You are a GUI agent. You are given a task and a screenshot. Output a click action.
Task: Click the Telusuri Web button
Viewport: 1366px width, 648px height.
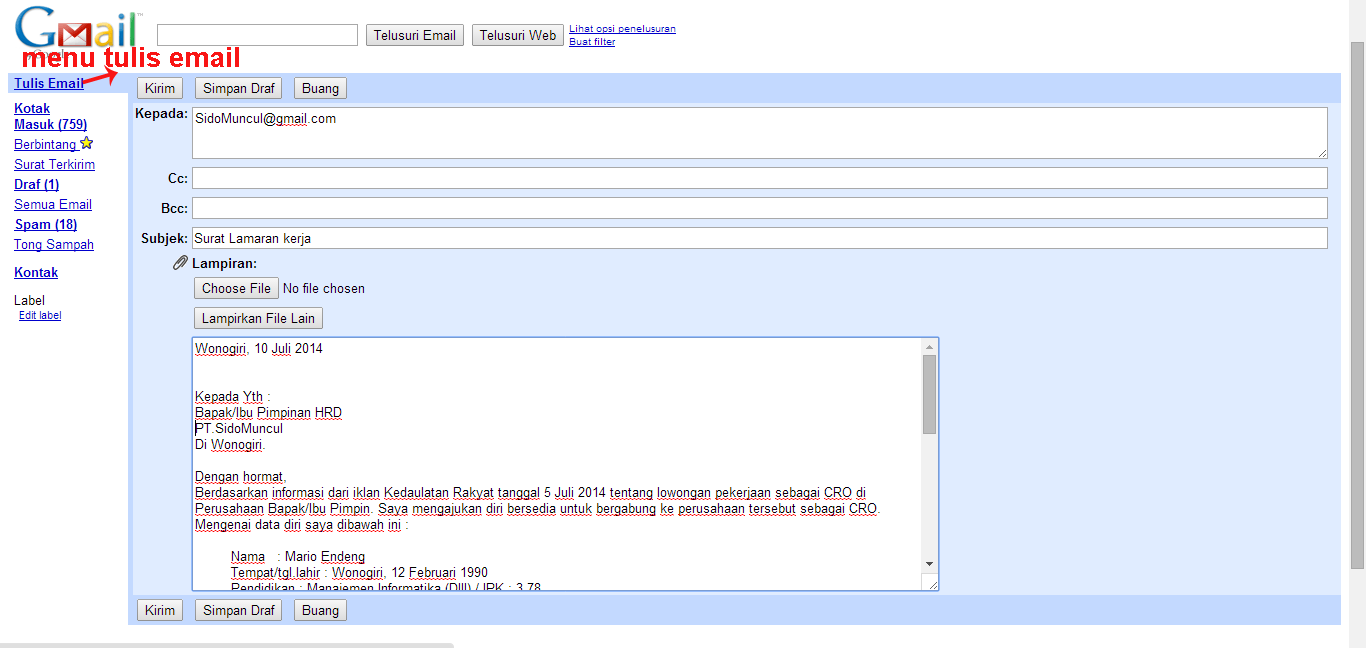(518, 35)
